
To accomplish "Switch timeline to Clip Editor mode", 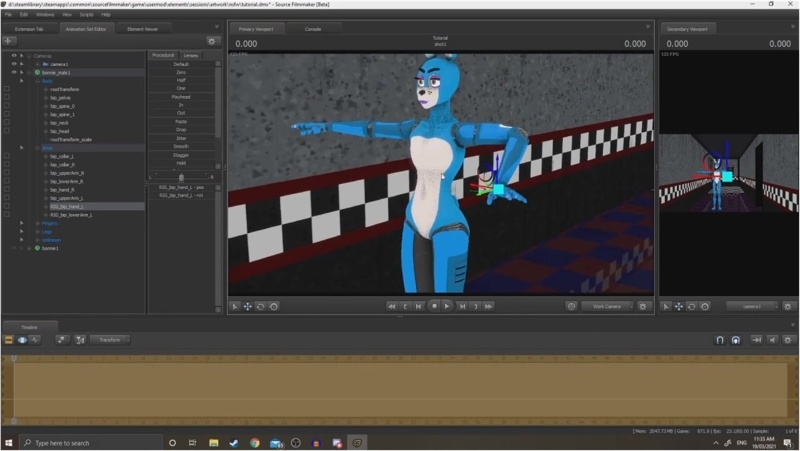I will [9, 340].
